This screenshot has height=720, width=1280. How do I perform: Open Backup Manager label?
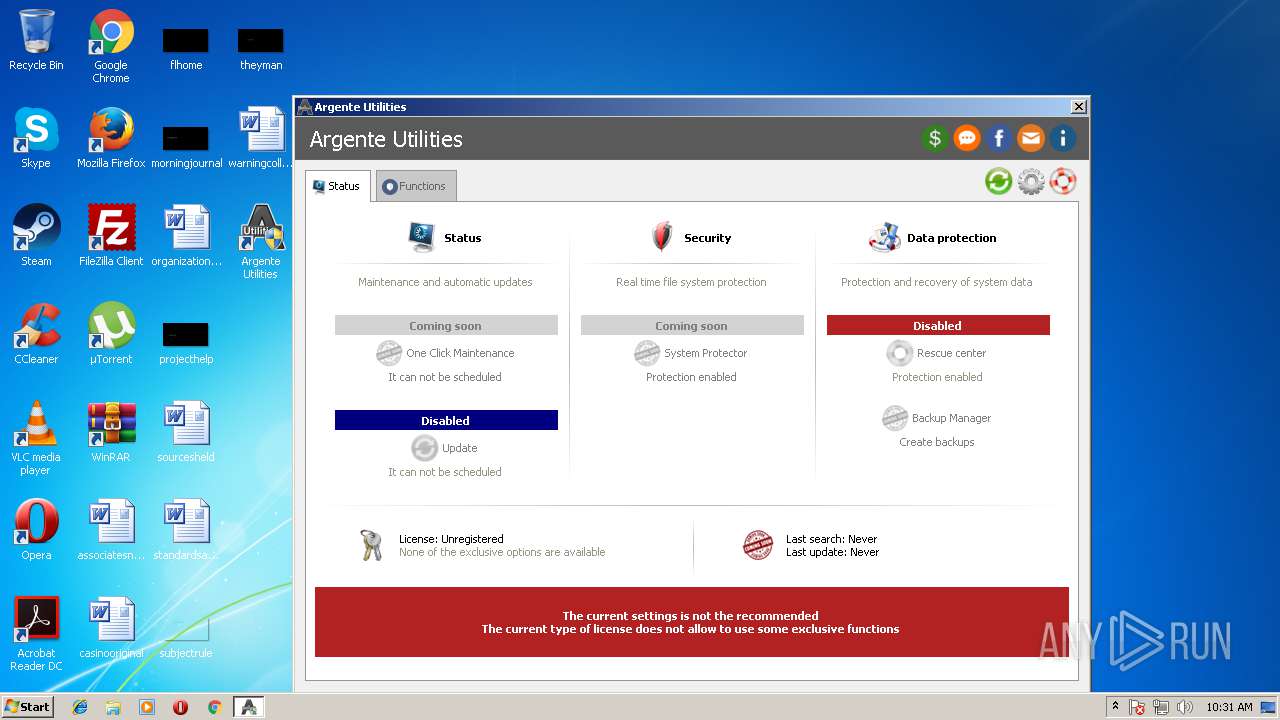(x=951, y=418)
